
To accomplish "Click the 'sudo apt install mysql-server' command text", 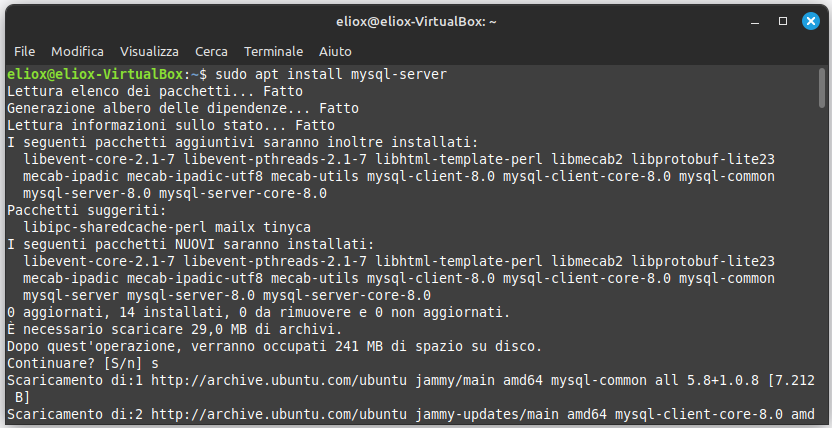I will pos(330,74).
